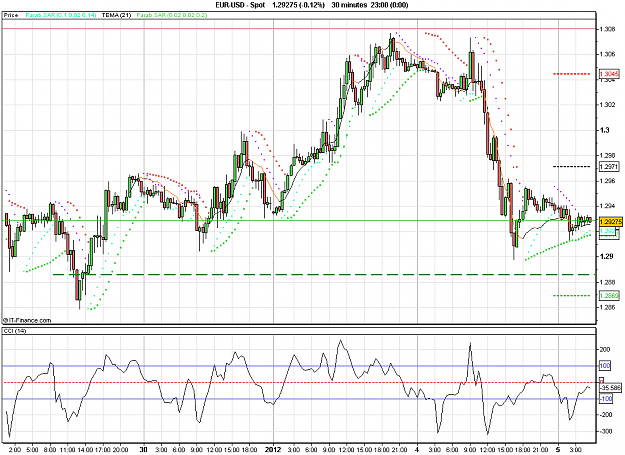Screen dimensions: 625x455
Task: Click the green dotted line beside 1.2869
Action: pos(572,296)
